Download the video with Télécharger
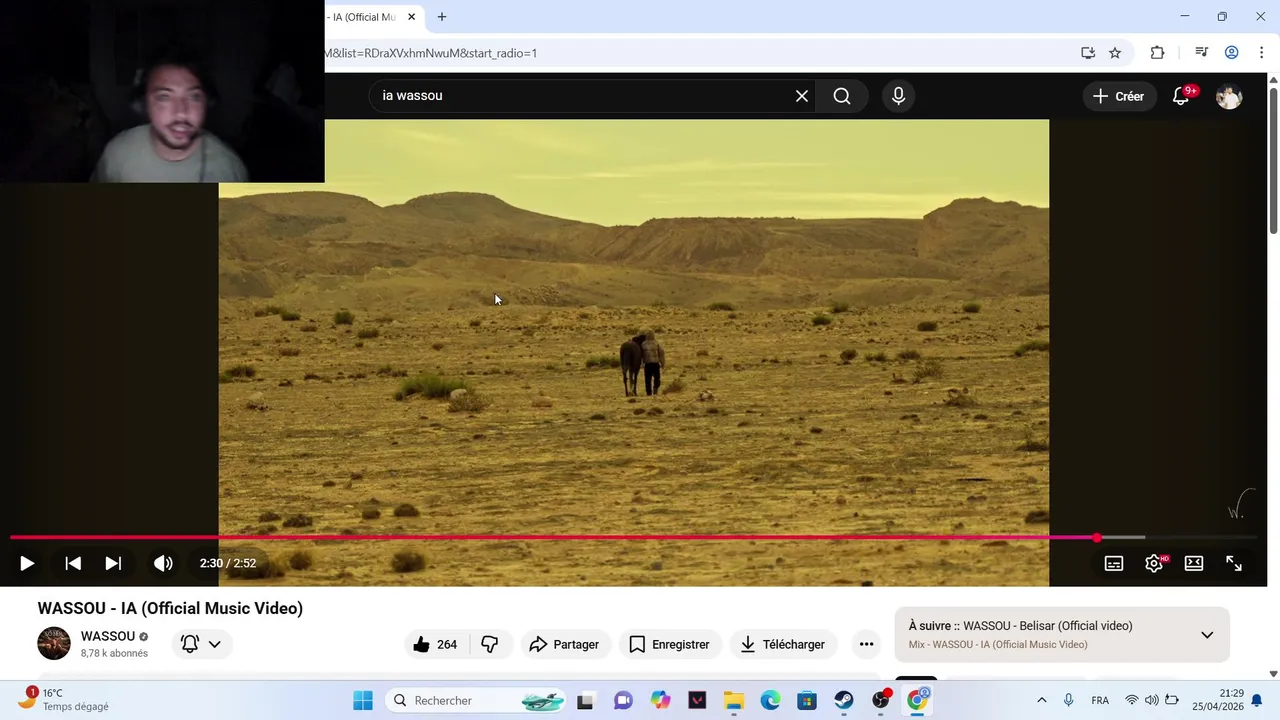 point(783,645)
